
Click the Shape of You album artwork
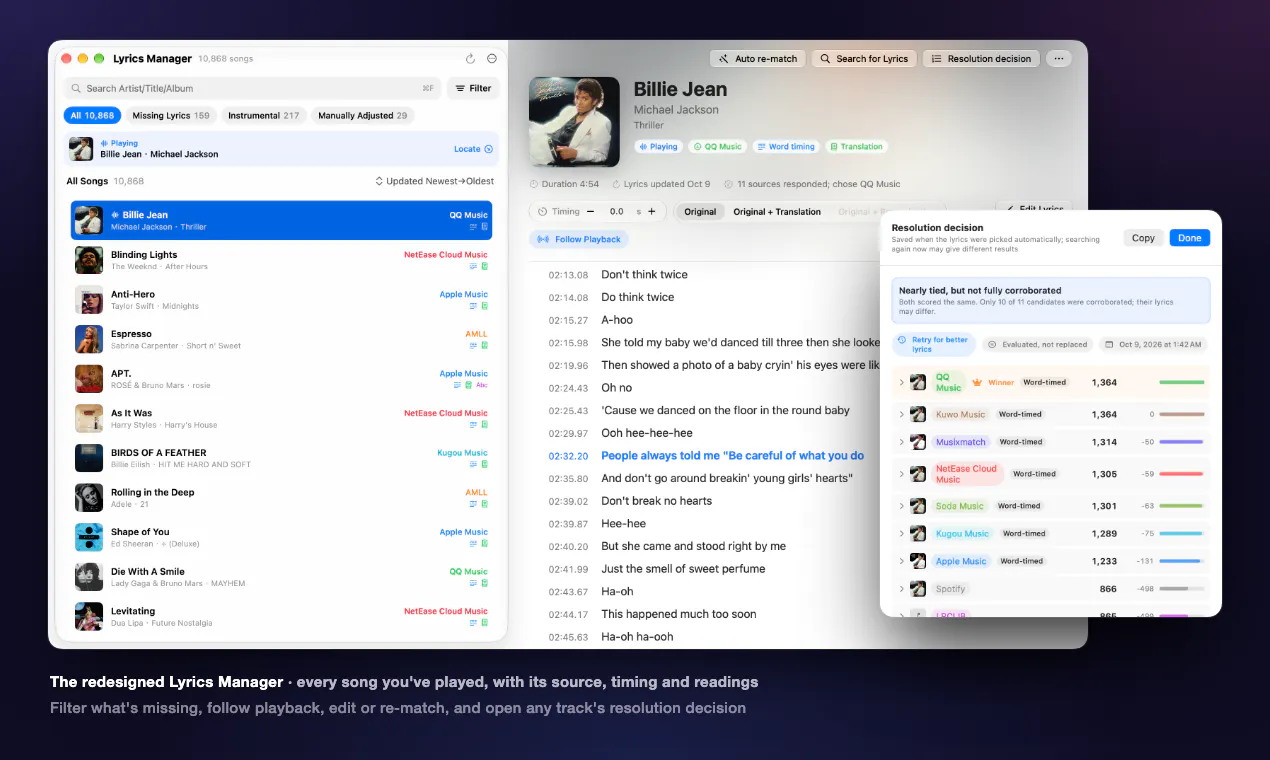pyautogui.click(x=89, y=537)
